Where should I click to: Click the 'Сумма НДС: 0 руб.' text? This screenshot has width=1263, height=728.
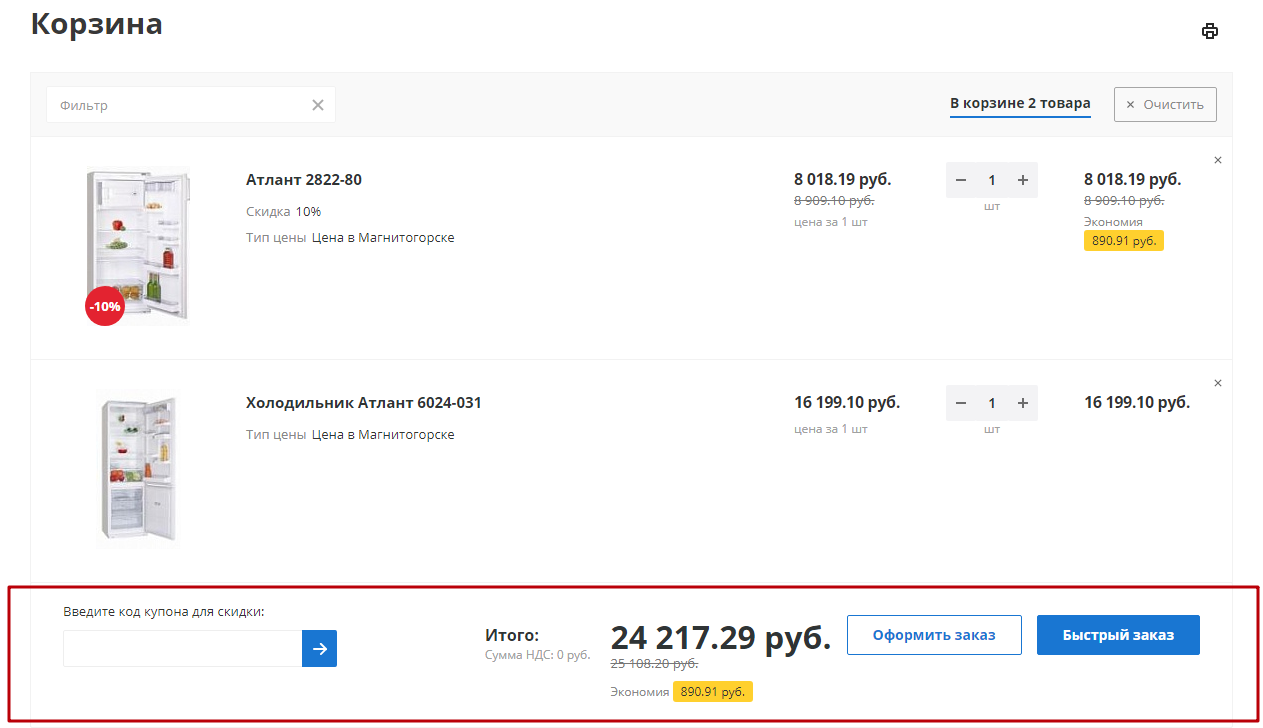tap(538, 656)
